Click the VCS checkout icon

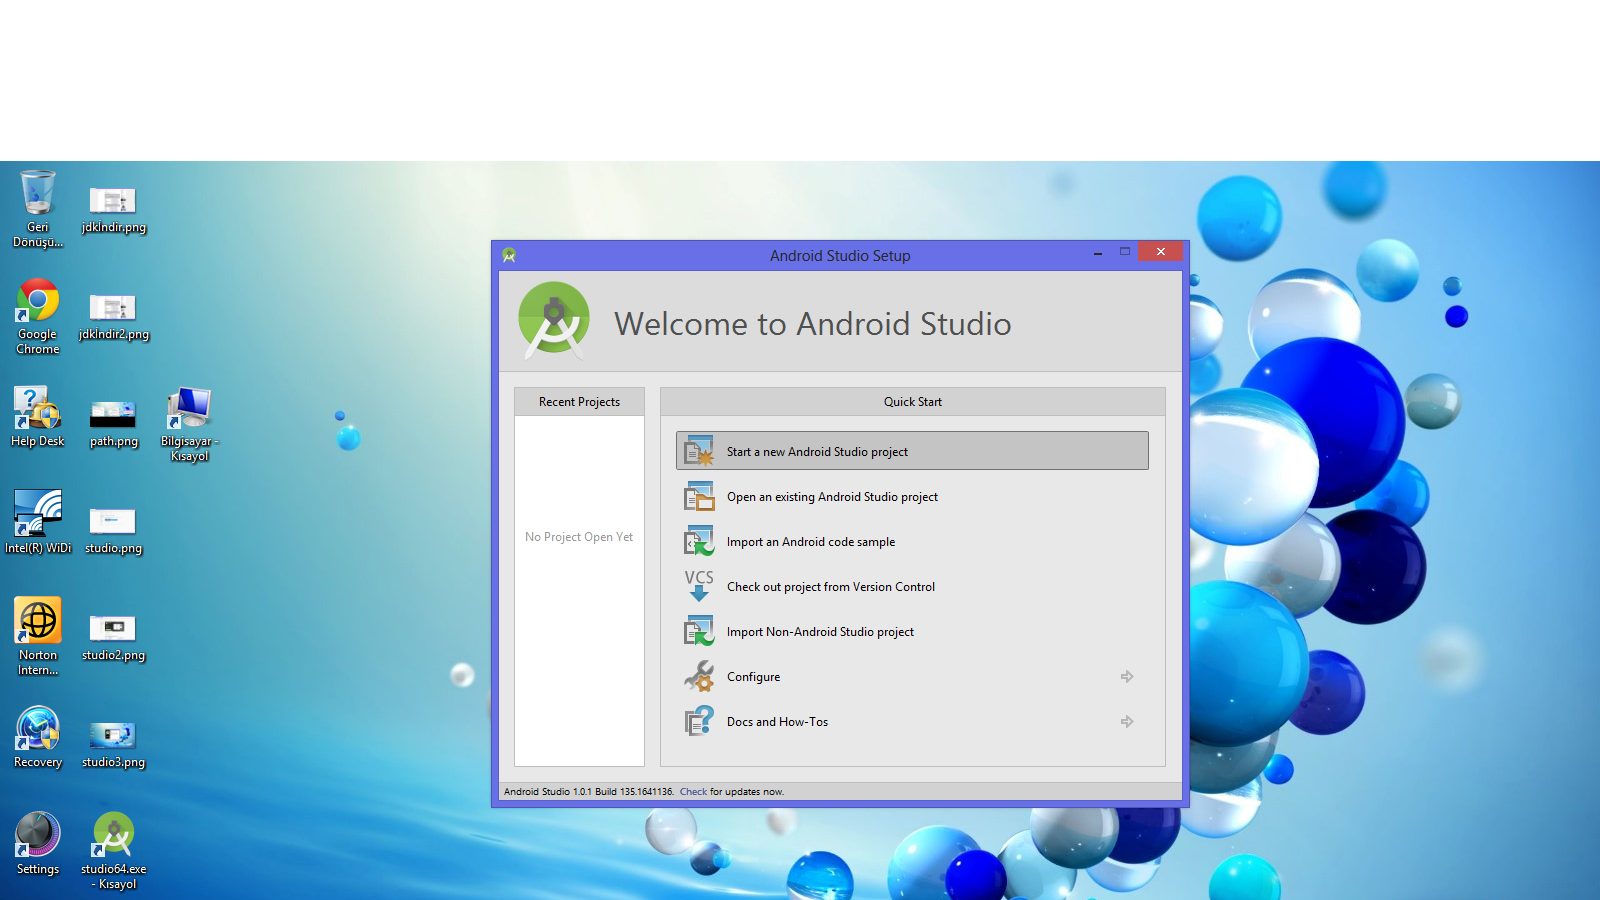tap(699, 586)
